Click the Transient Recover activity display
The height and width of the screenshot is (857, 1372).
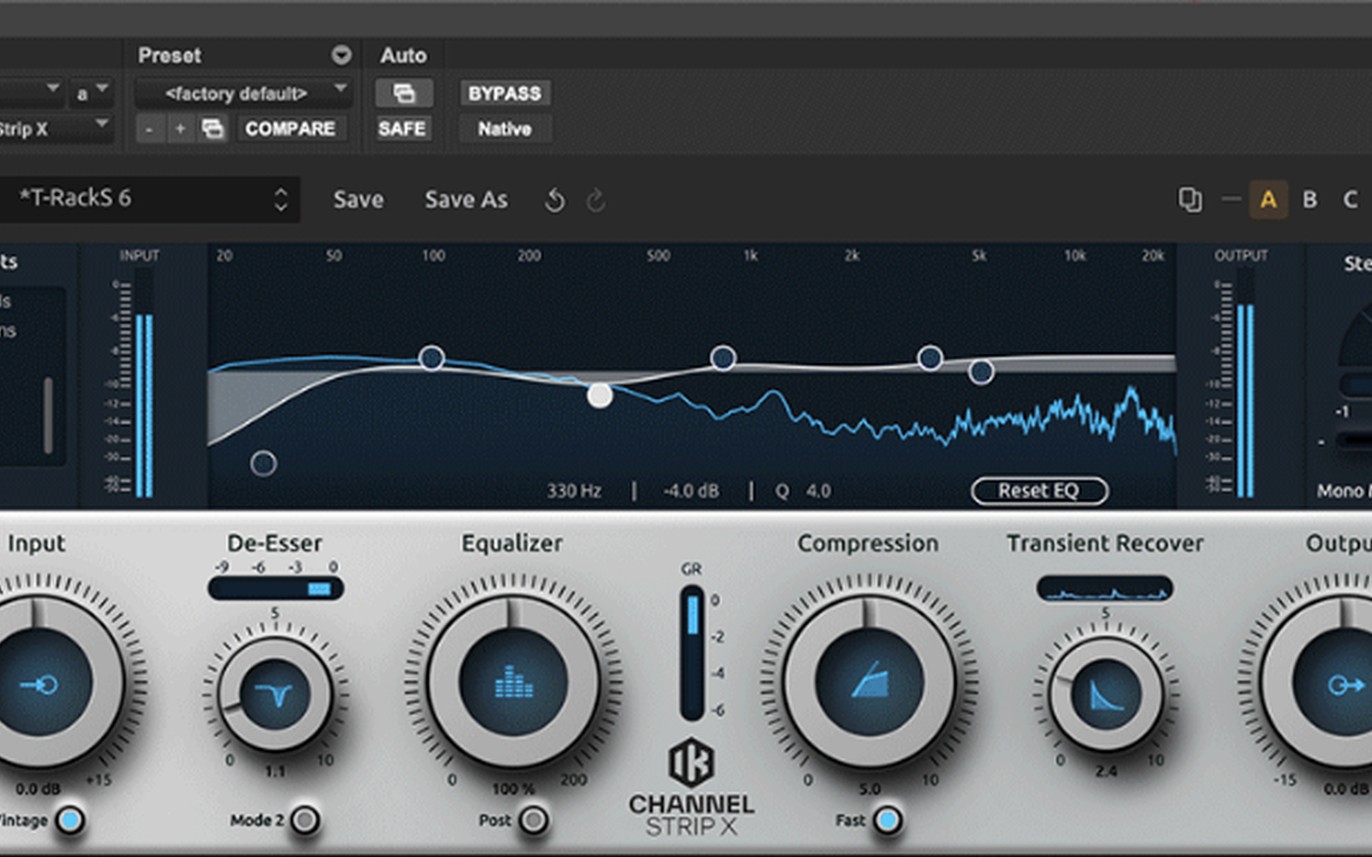coord(1105,588)
